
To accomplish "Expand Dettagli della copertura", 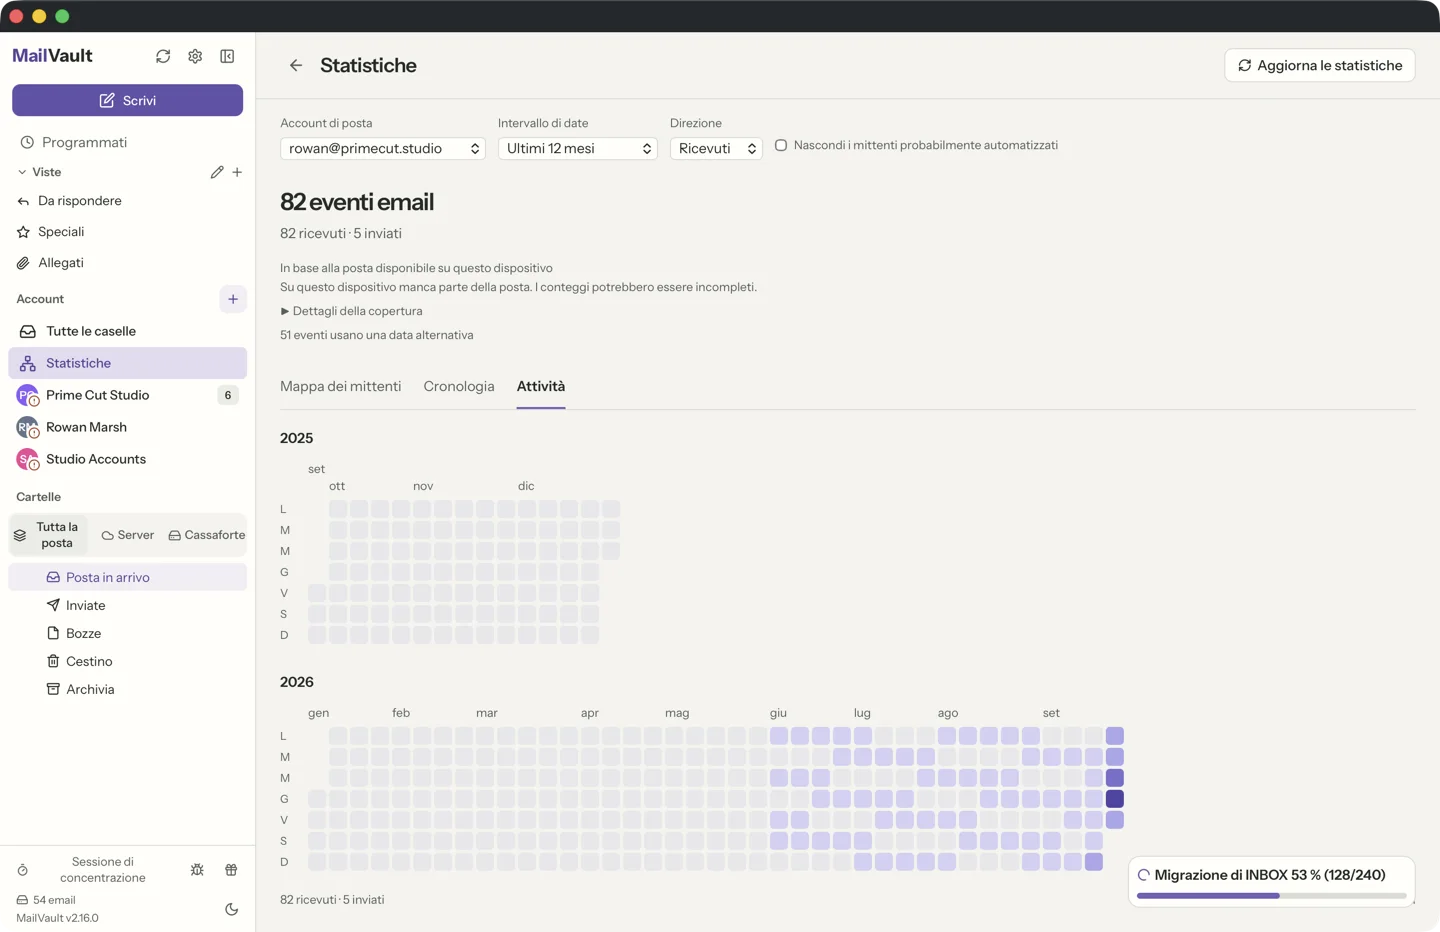I will [351, 311].
